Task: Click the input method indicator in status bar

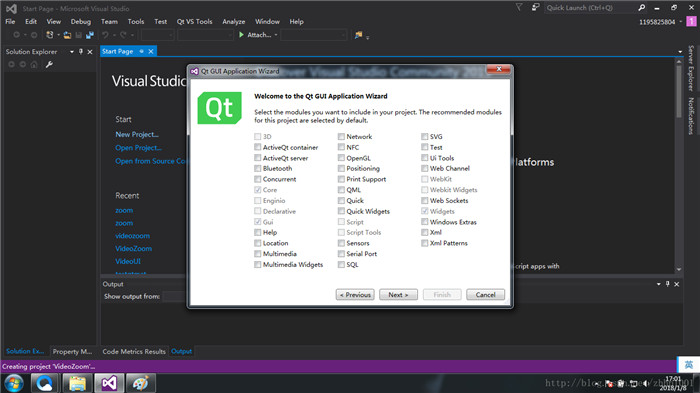Action: coord(688,364)
